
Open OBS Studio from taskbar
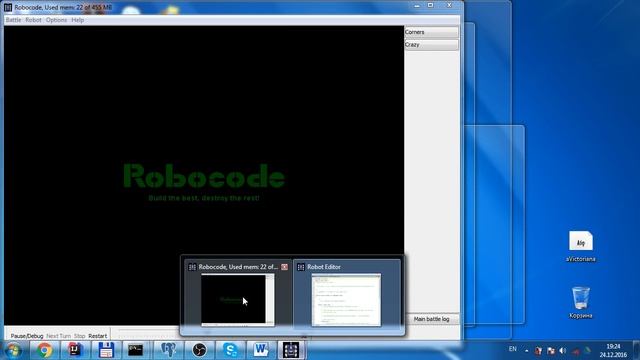tap(199, 350)
